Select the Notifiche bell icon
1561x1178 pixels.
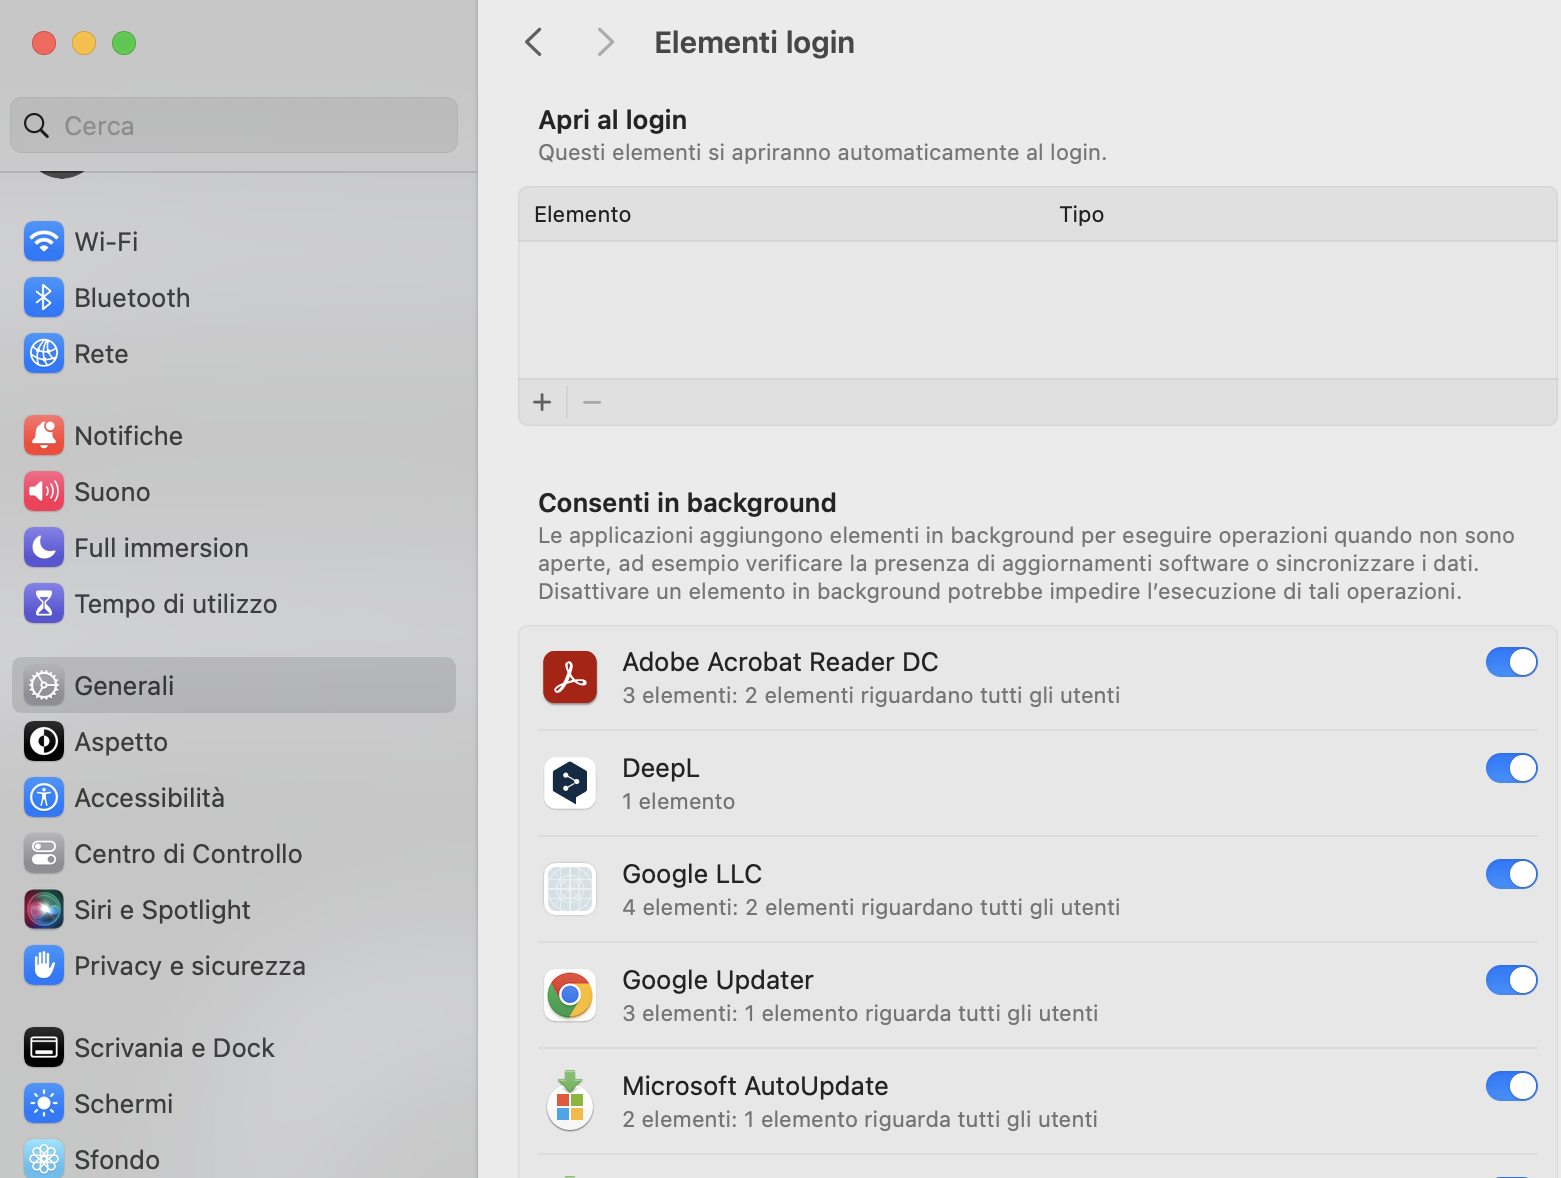click(43, 436)
